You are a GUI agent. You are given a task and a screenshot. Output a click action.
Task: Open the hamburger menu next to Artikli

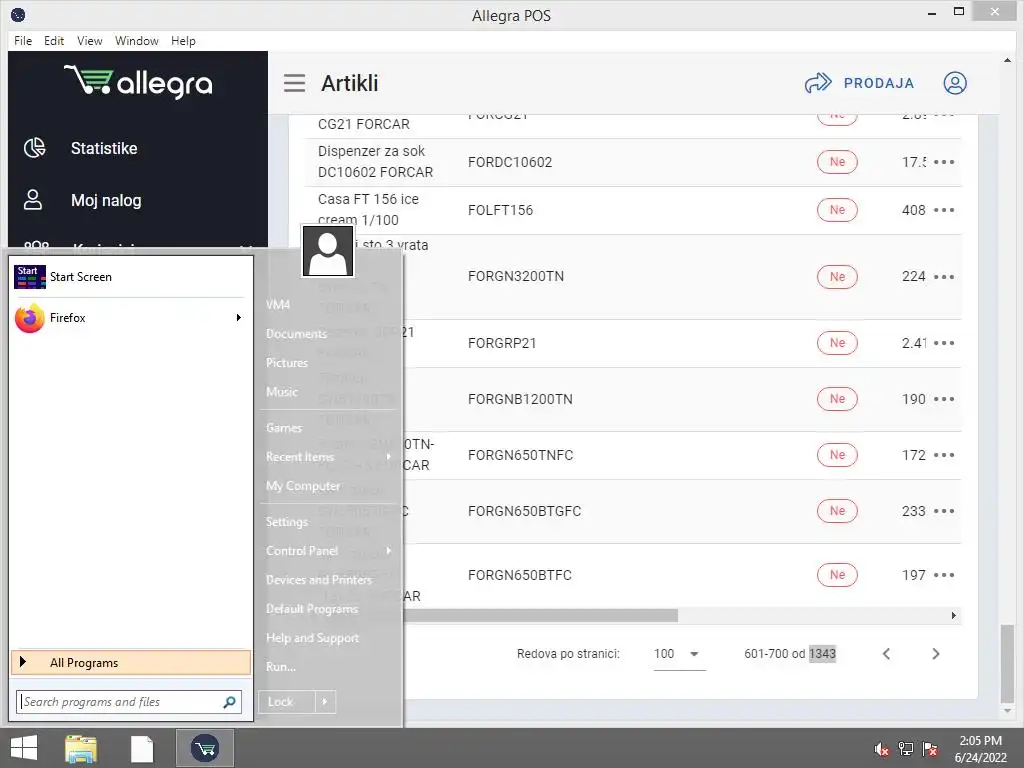(294, 83)
